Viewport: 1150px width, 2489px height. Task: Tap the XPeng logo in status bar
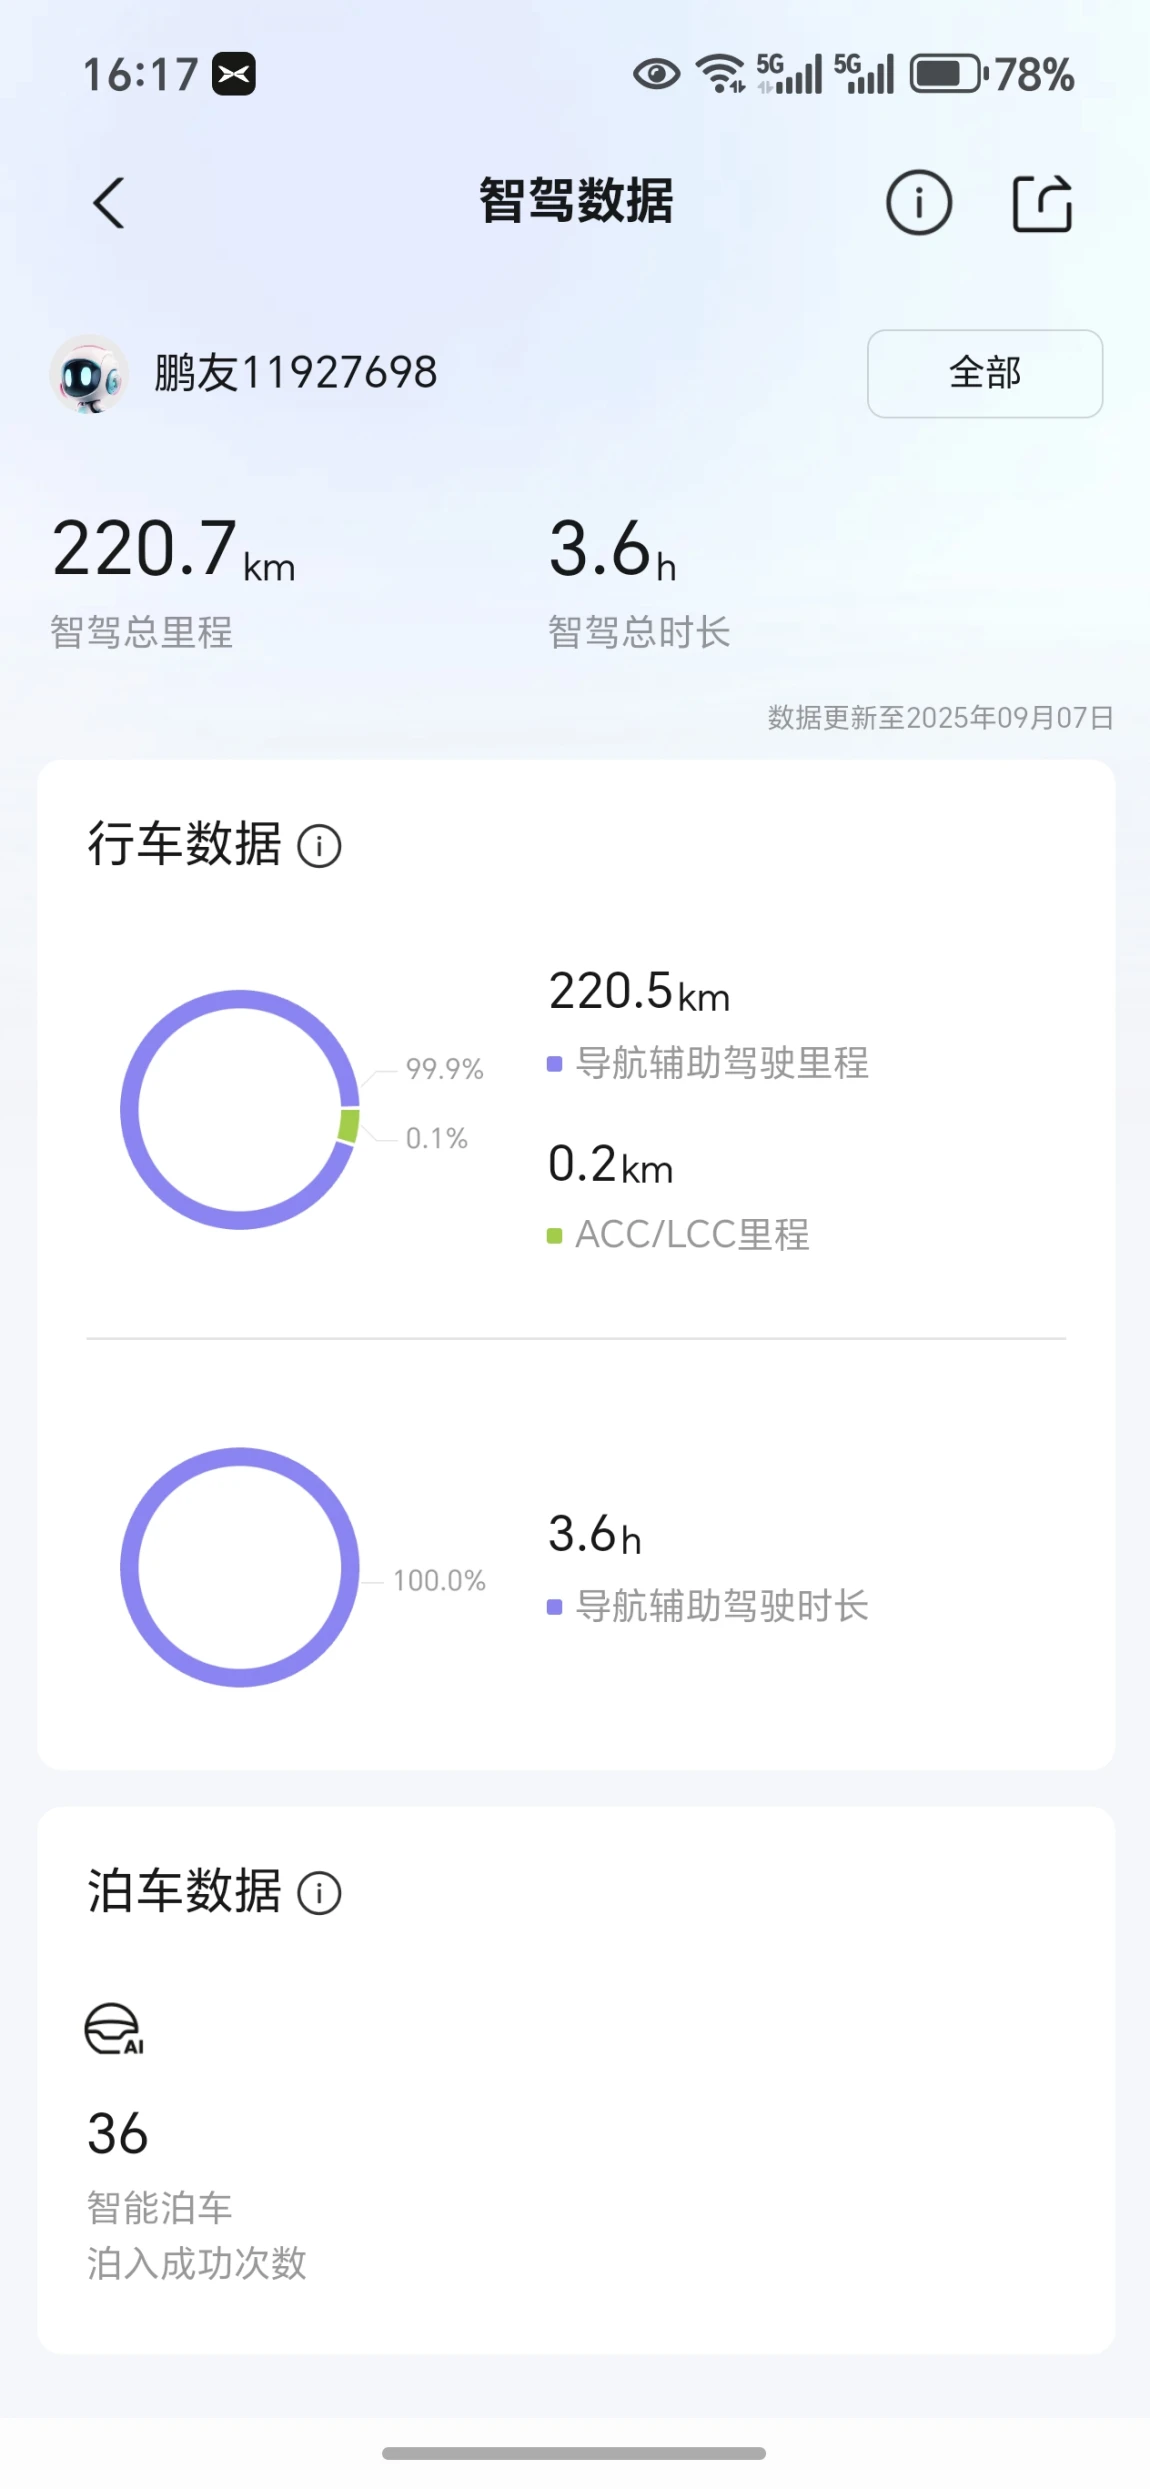234,74
